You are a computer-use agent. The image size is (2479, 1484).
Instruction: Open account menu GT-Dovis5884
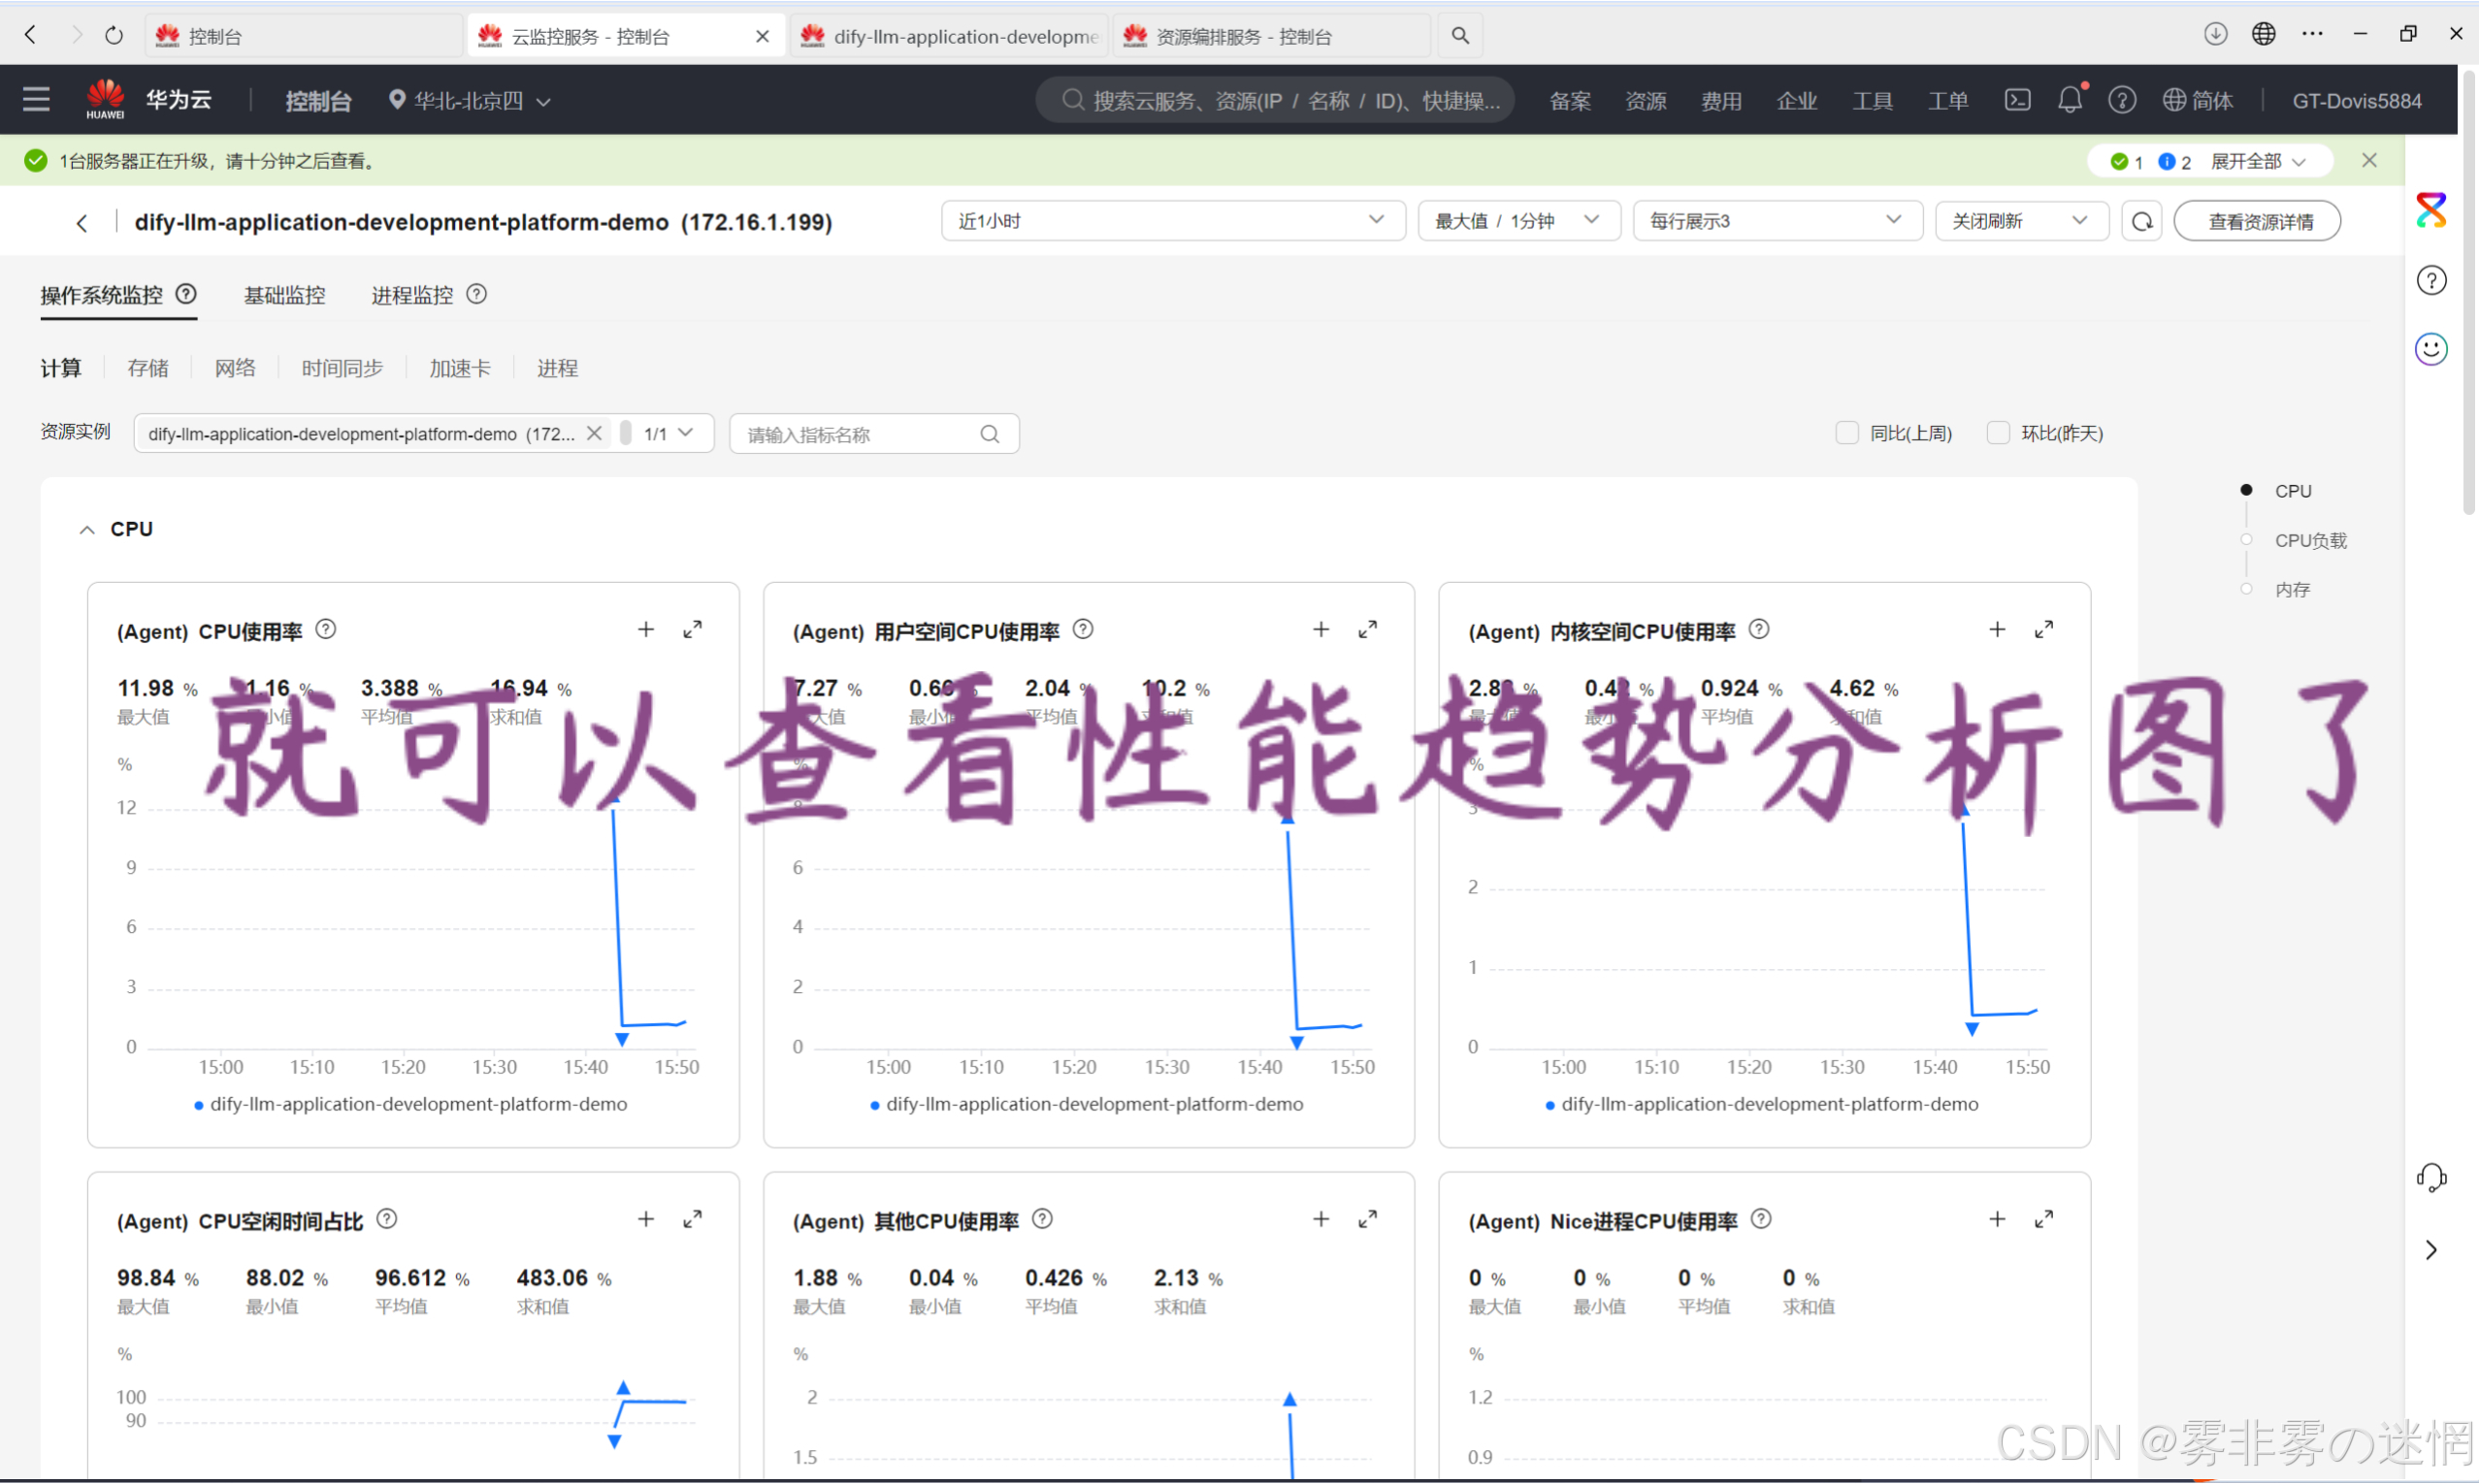[2356, 100]
